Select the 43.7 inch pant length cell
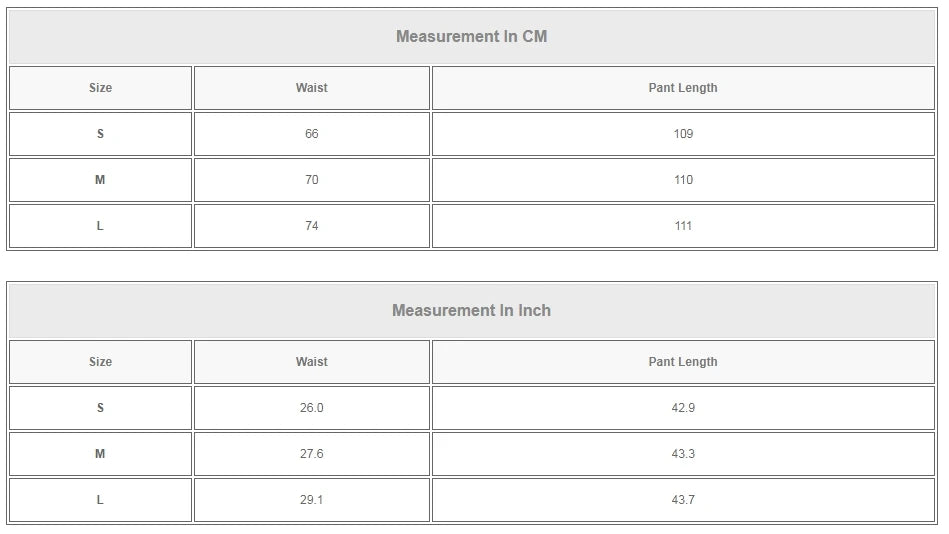 click(683, 500)
